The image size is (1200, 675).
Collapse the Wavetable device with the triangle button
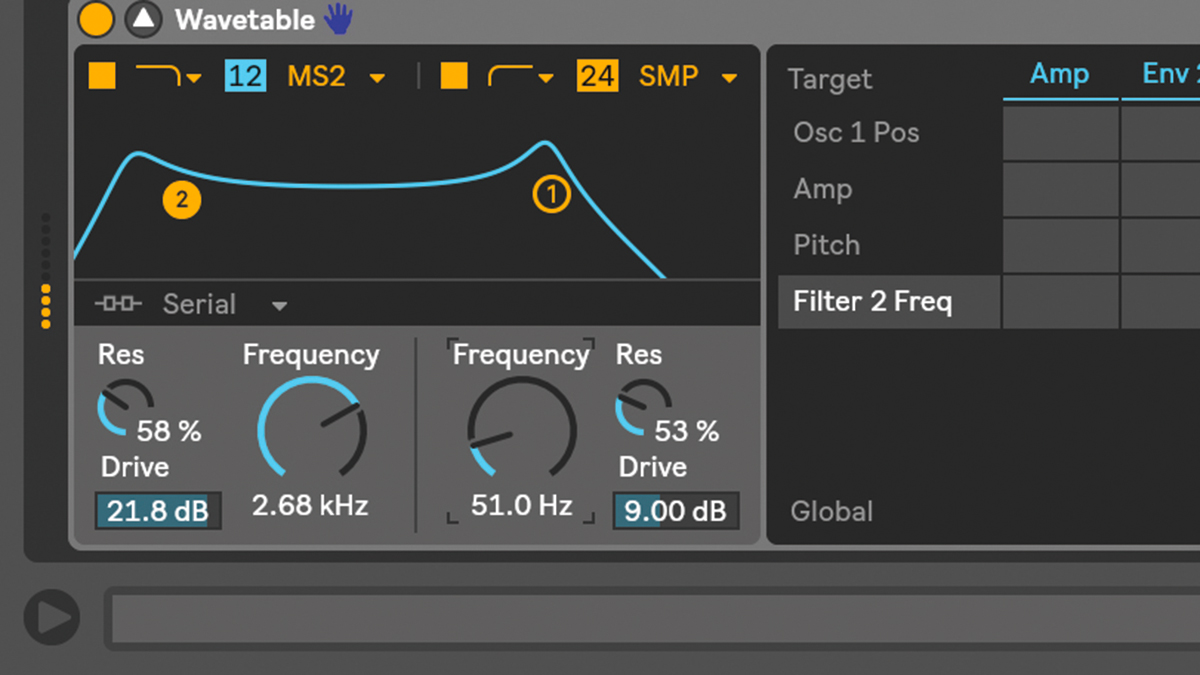click(145, 19)
